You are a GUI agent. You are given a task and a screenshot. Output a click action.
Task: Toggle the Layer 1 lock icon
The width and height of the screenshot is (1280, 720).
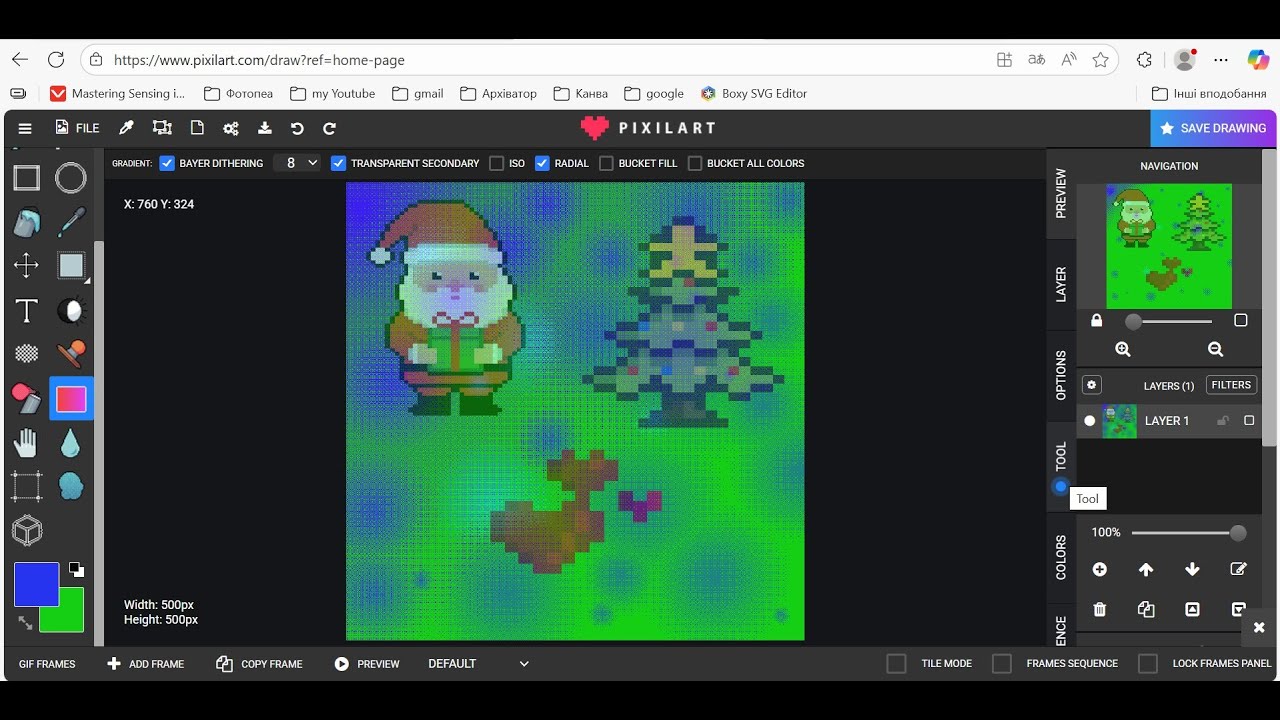[x=1222, y=421]
